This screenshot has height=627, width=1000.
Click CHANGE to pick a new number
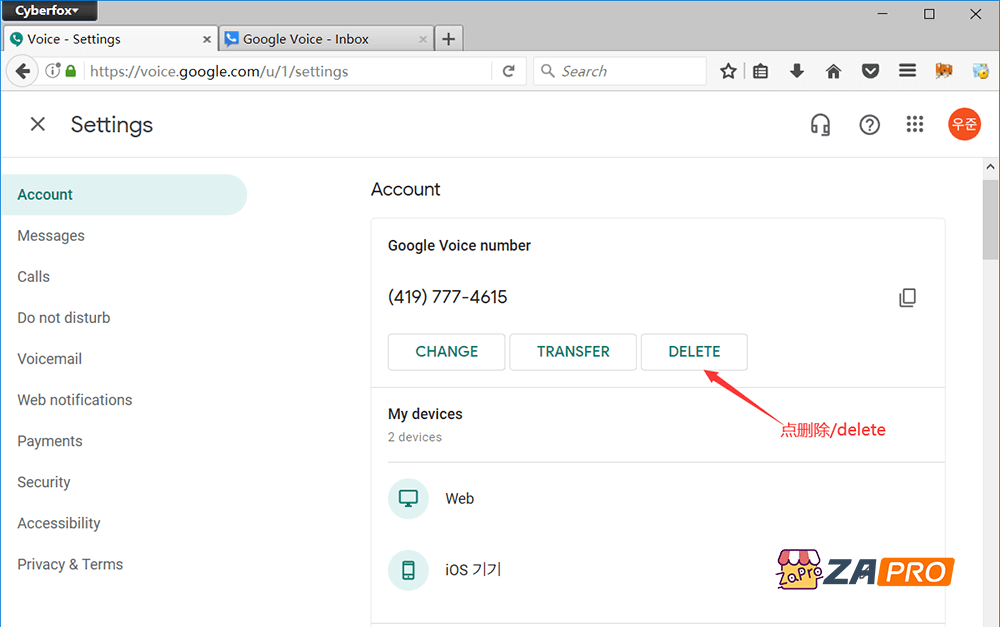[x=446, y=352]
